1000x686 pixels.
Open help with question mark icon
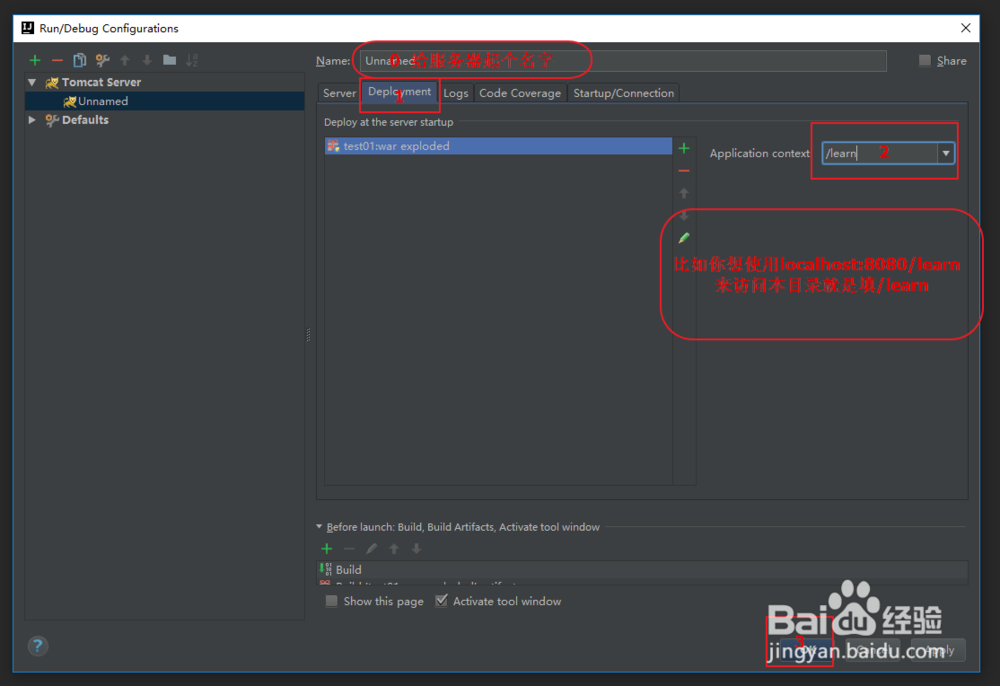pyautogui.click(x=38, y=646)
